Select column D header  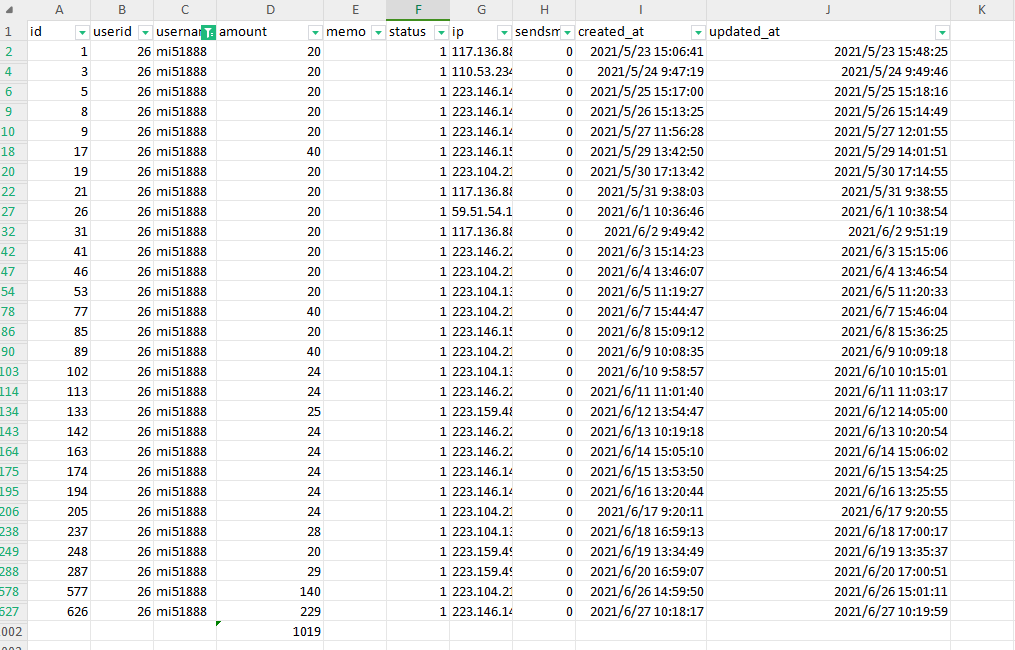coord(270,10)
